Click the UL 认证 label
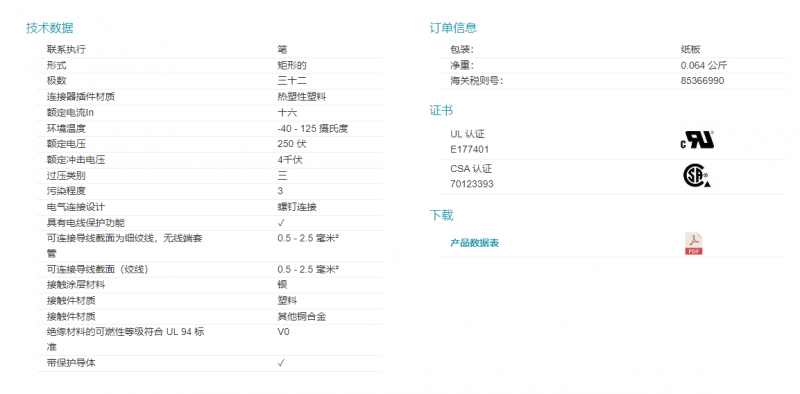800x394 pixels. coord(467,134)
